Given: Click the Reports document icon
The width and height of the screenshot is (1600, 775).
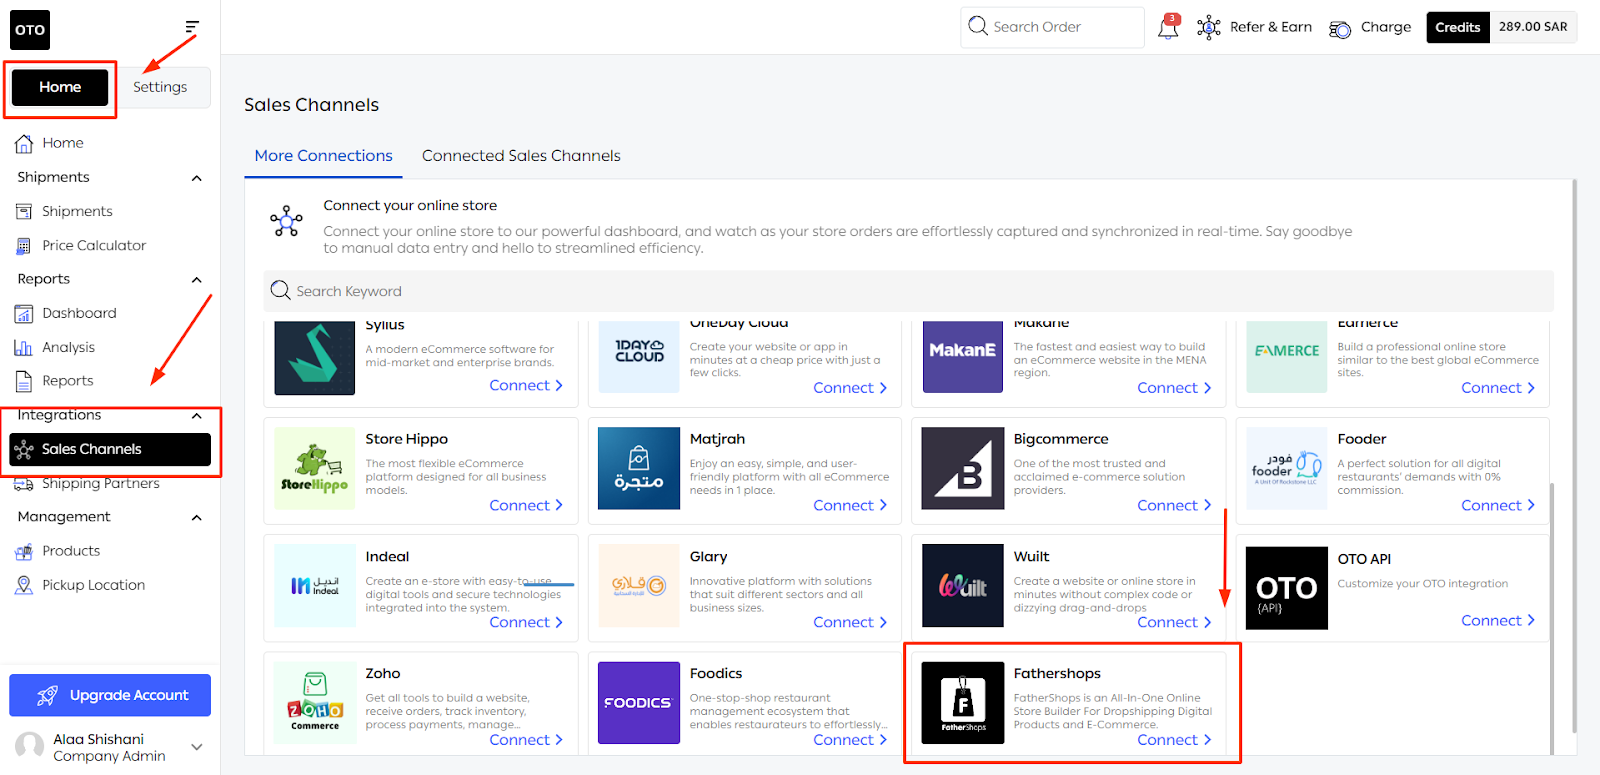Looking at the screenshot, I should pos(24,381).
